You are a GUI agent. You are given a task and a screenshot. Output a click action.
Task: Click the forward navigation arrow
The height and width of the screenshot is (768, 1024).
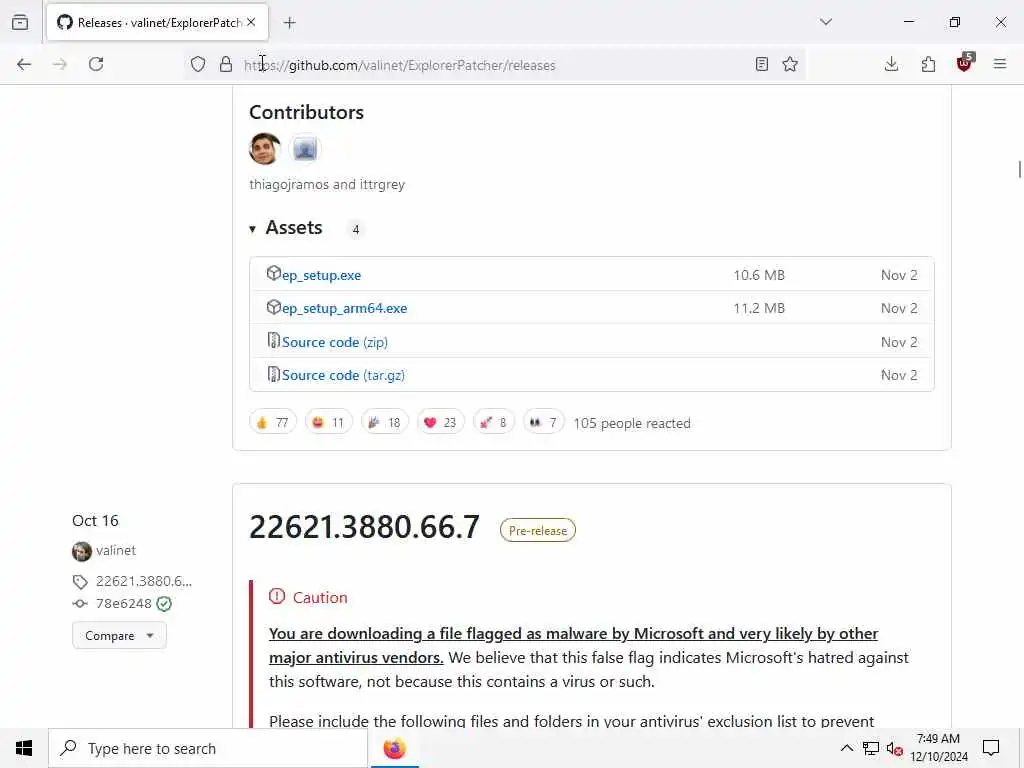tap(60, 64)
